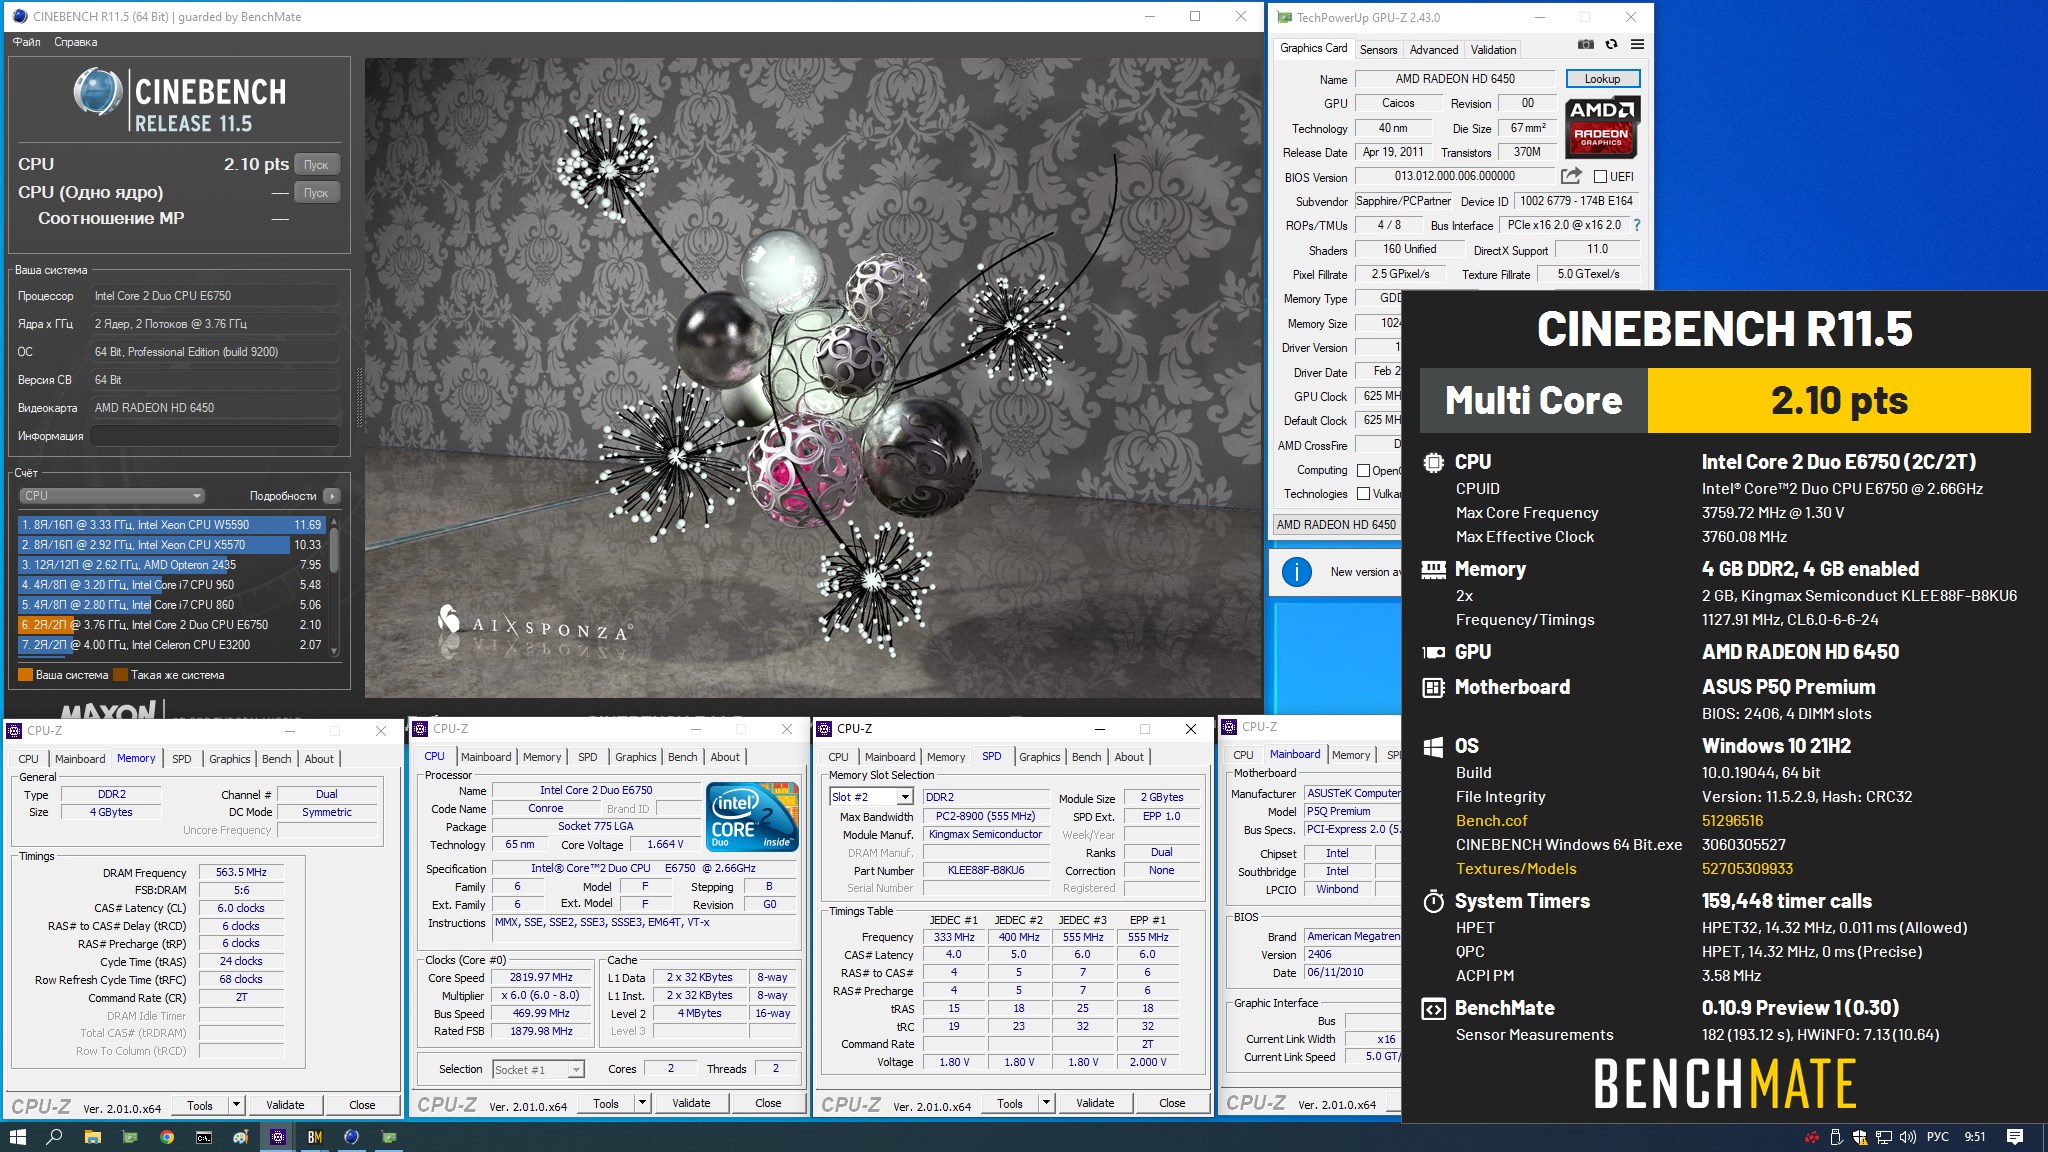
Task: Open the Paint app from the taskbar
Action: [241, 1137]
